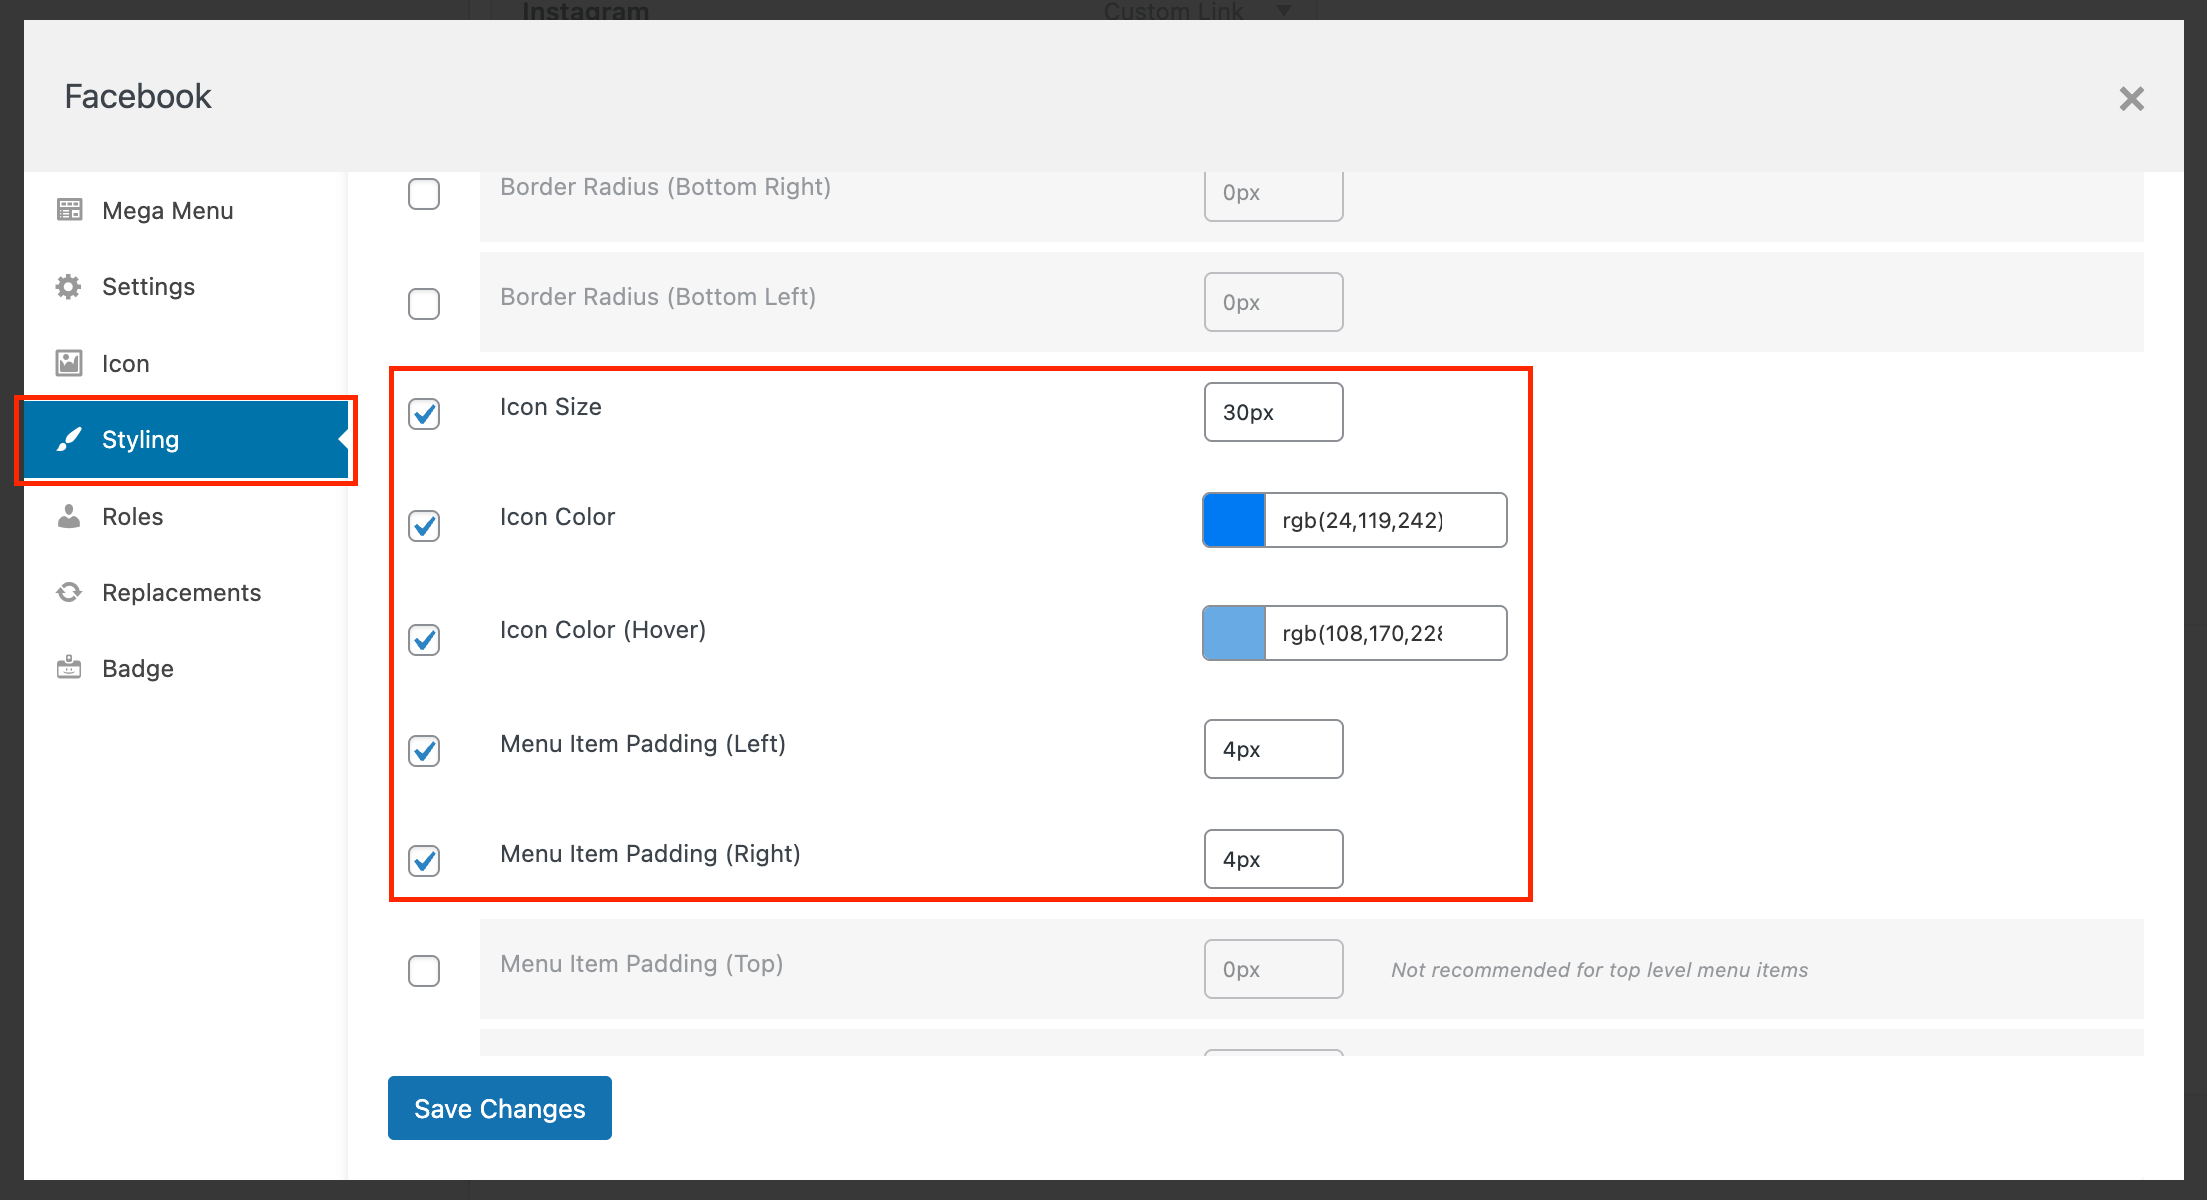Toggle the Icon Color (Hover) checkbox
Screen dimensions: 2207x1200
click(424, 639)
